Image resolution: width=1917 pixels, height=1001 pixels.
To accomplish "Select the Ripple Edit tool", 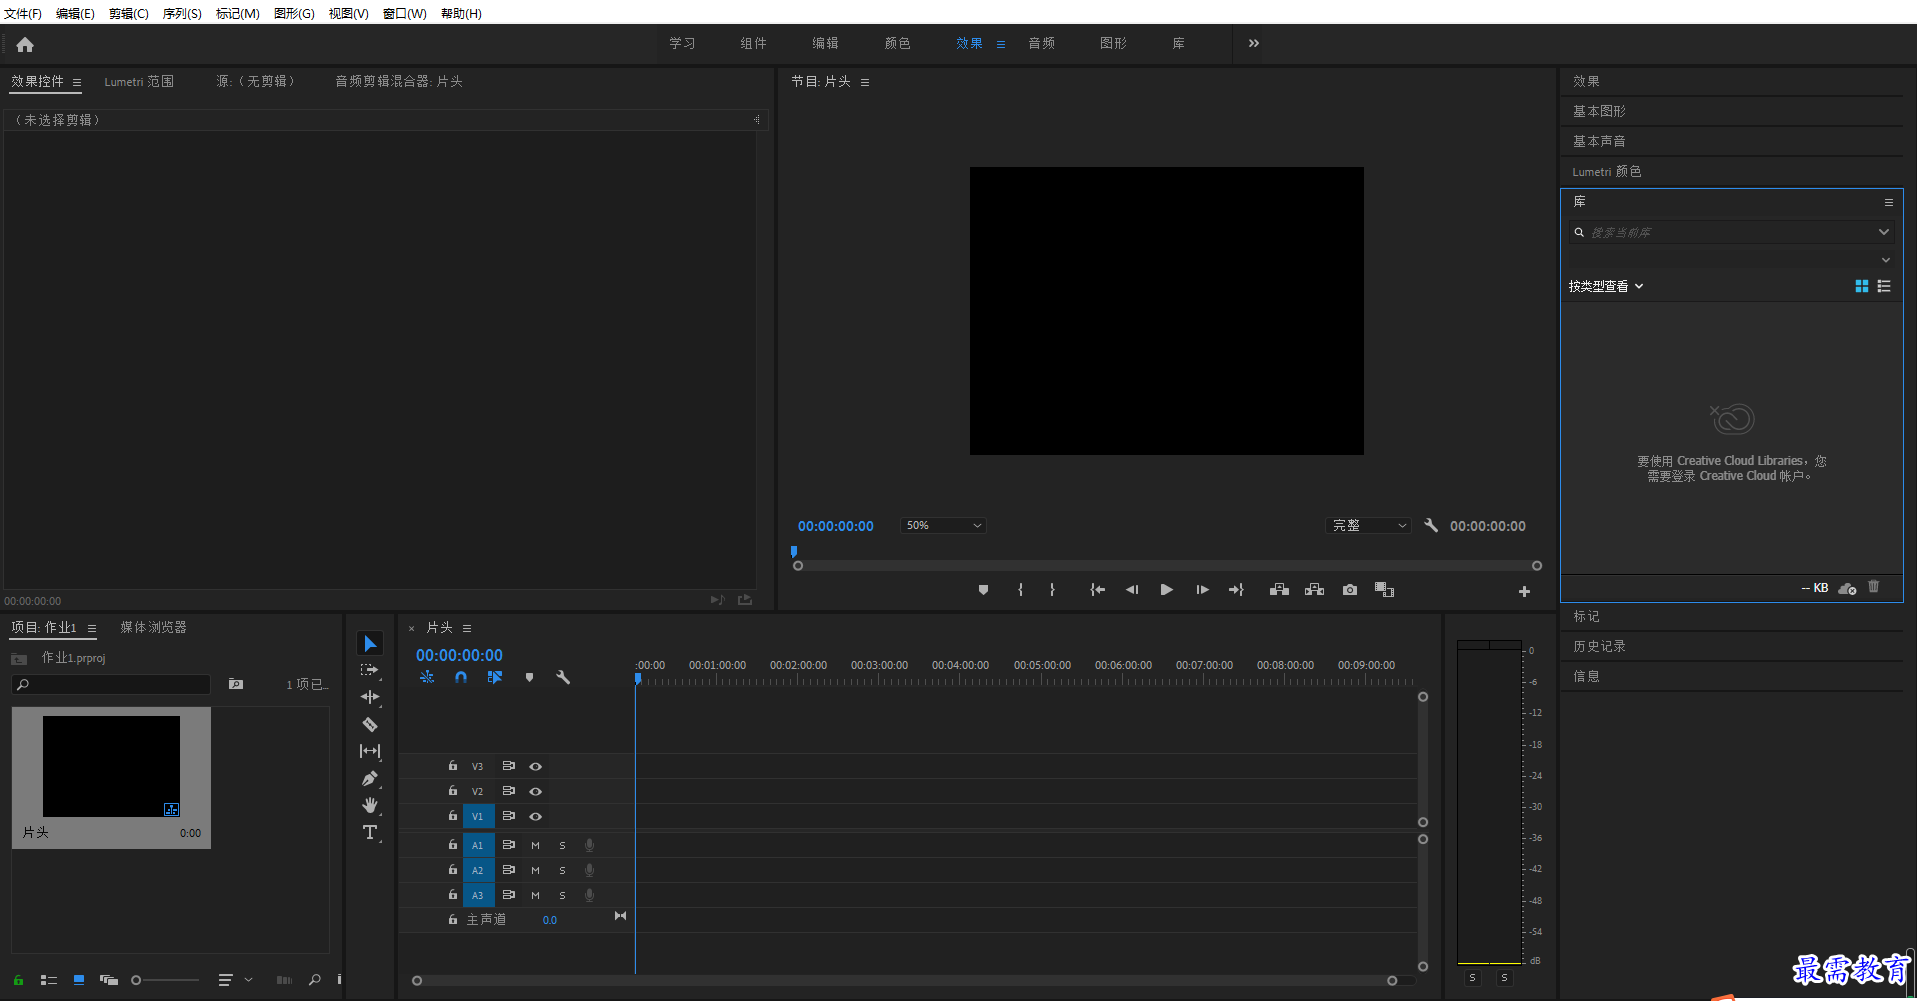I will (x=370, y=697).
